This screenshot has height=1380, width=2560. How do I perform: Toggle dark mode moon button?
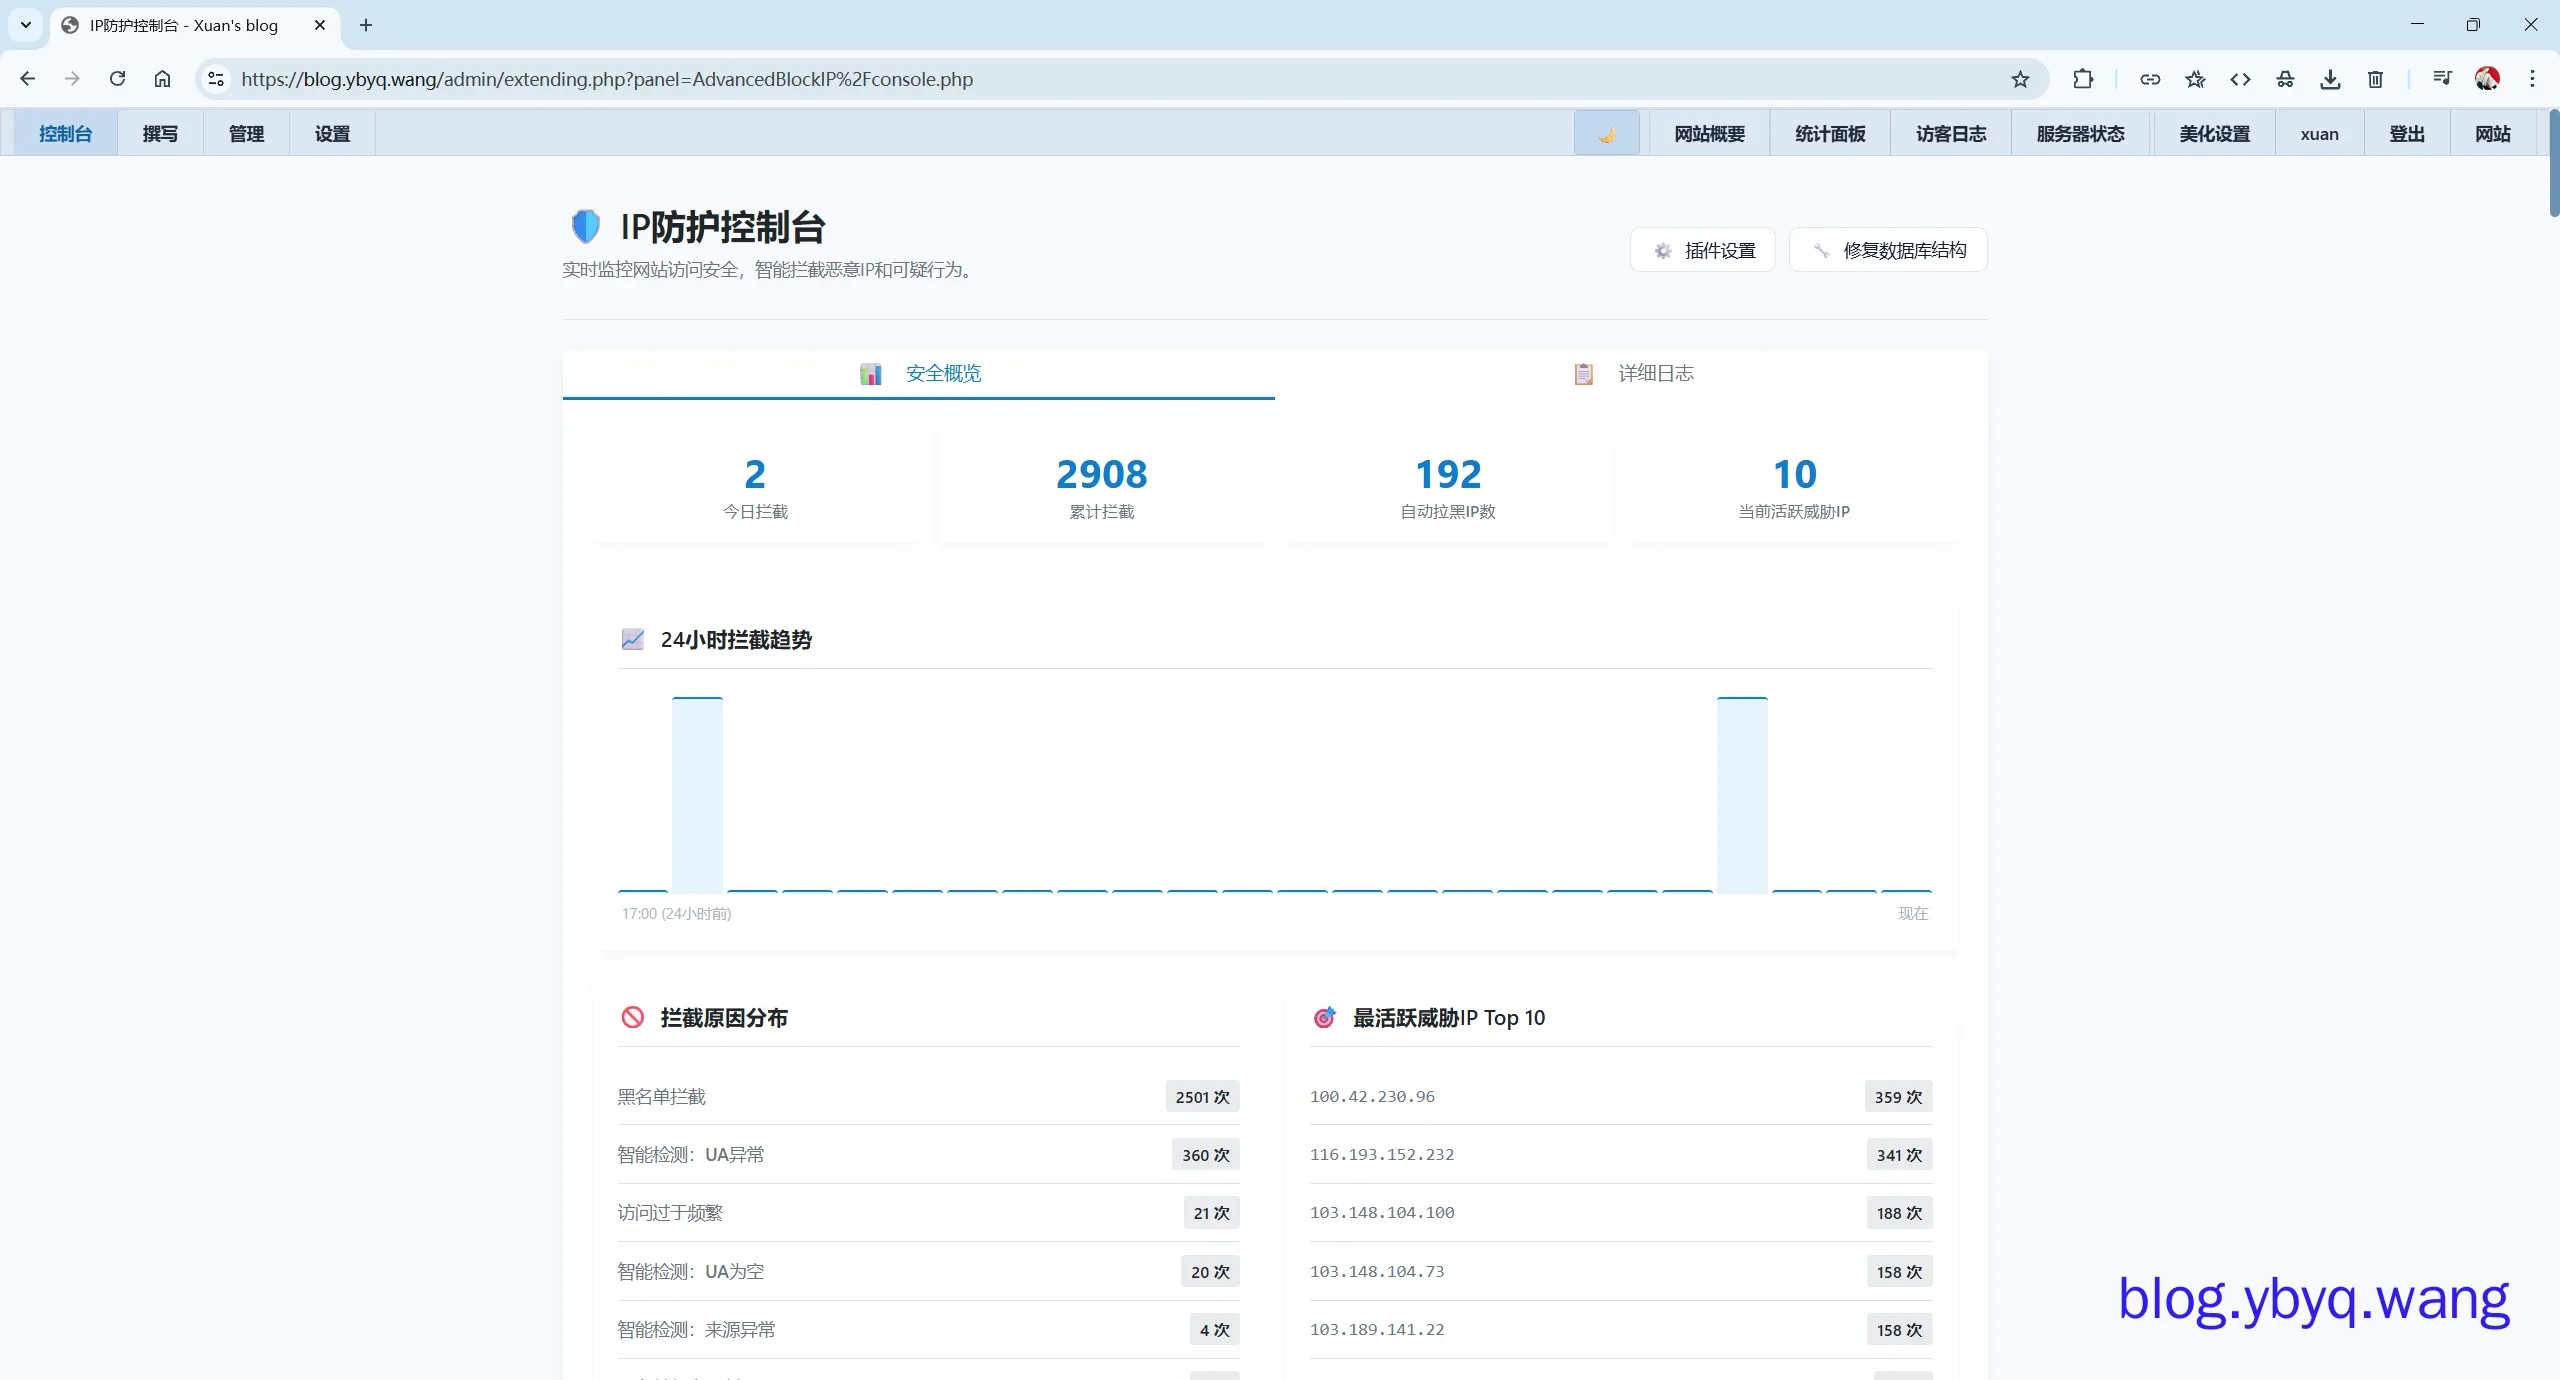click(x=1606, y=134)
